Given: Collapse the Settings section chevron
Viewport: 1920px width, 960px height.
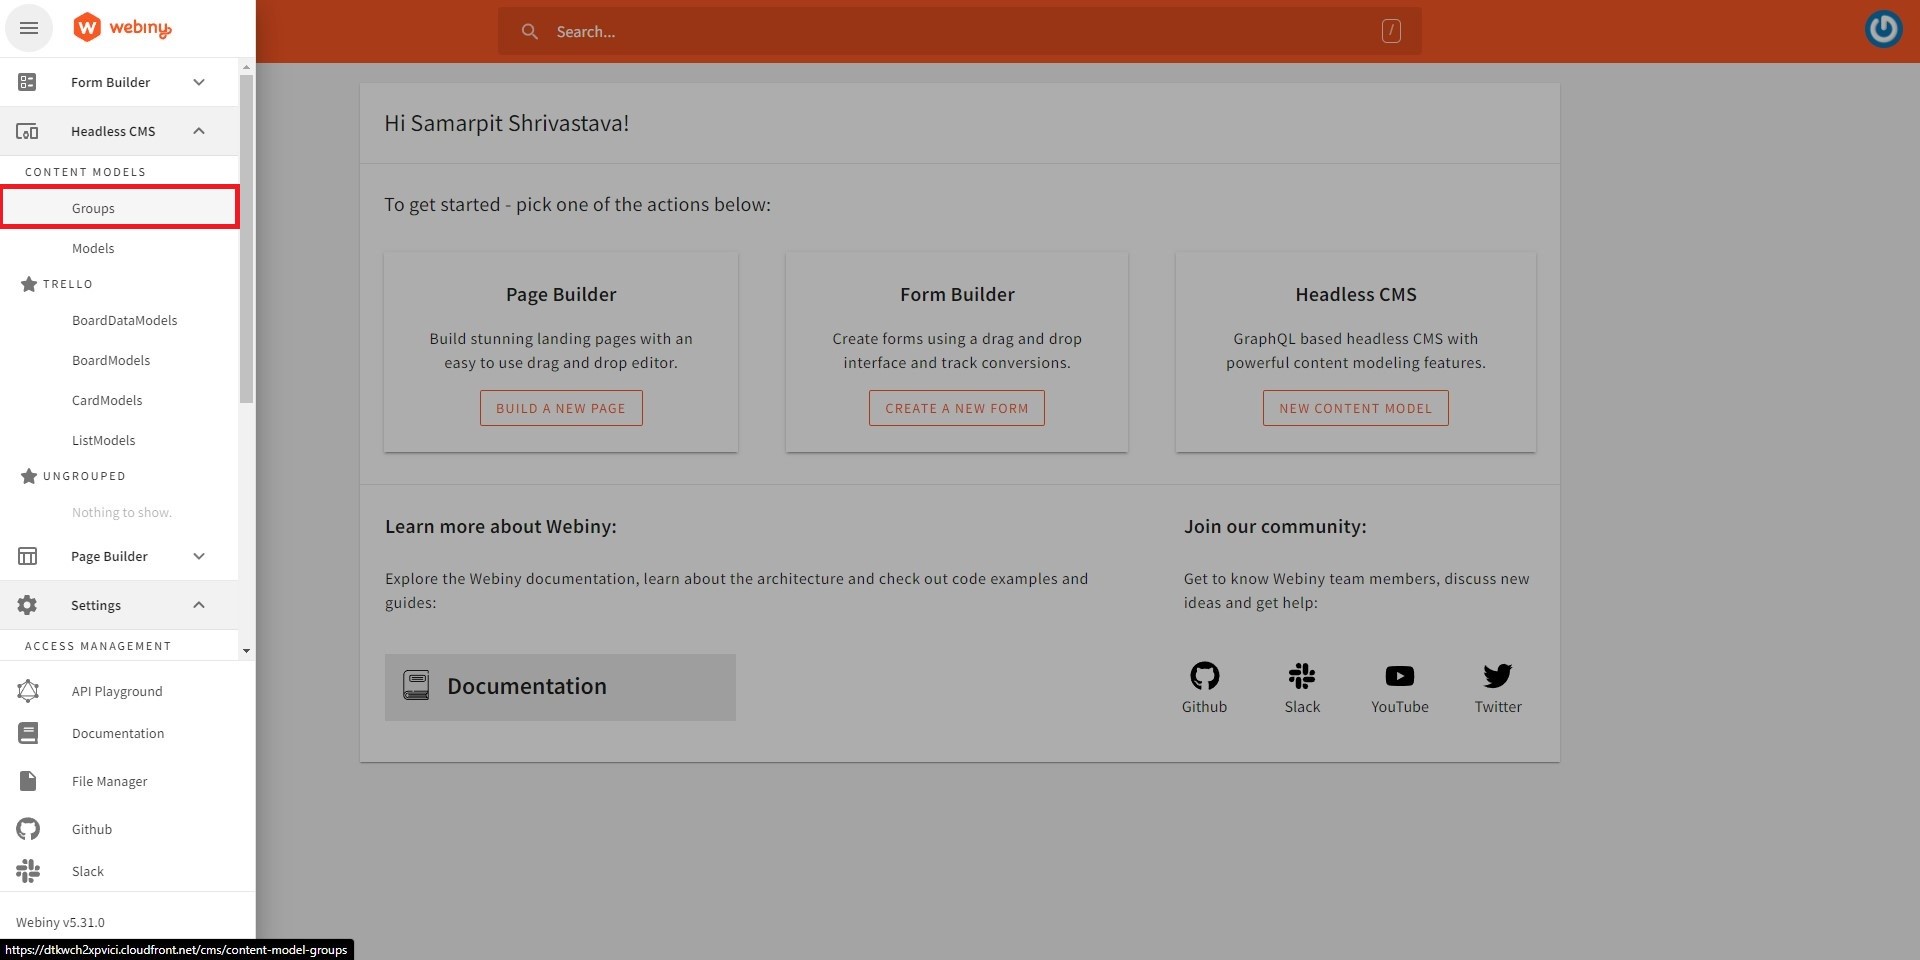Looking at the screenshot, I should [199, 605].
